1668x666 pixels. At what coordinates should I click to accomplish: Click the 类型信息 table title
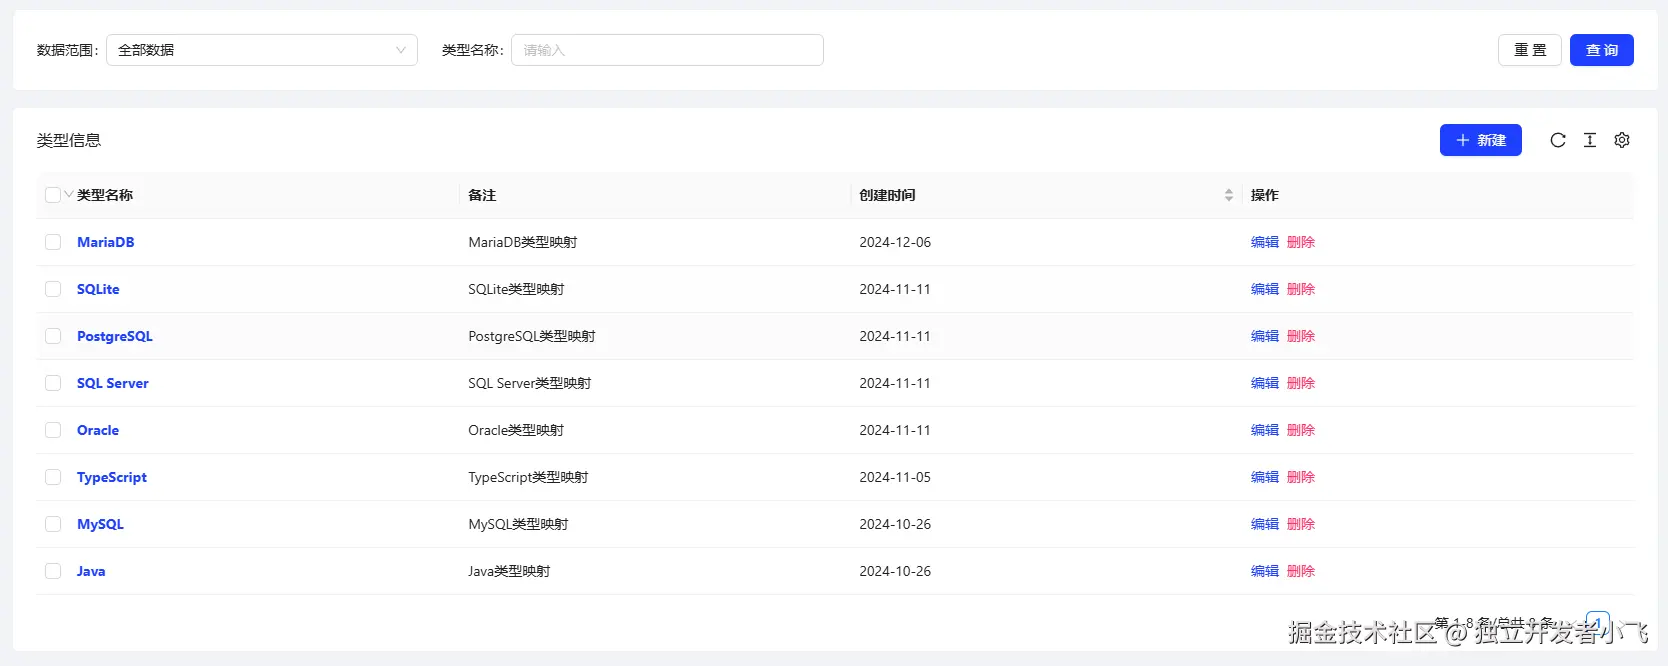pyautogui.click(x=69, y=140)
